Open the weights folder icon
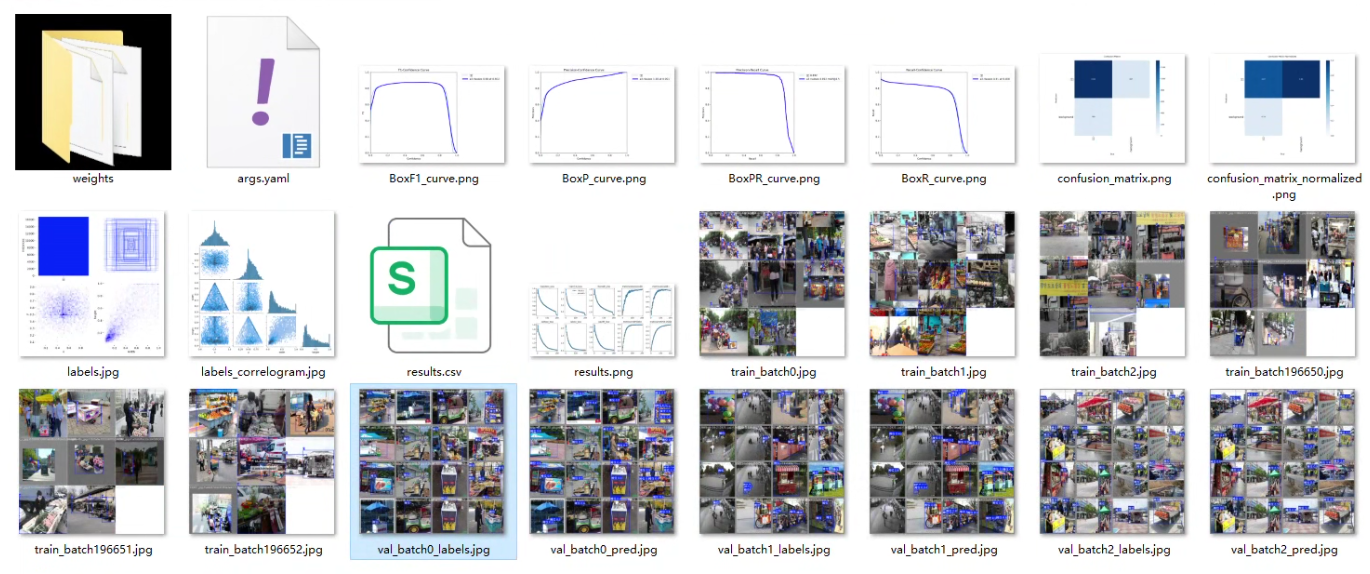The width and height of the screenshot is (1370, 574). 93,92
